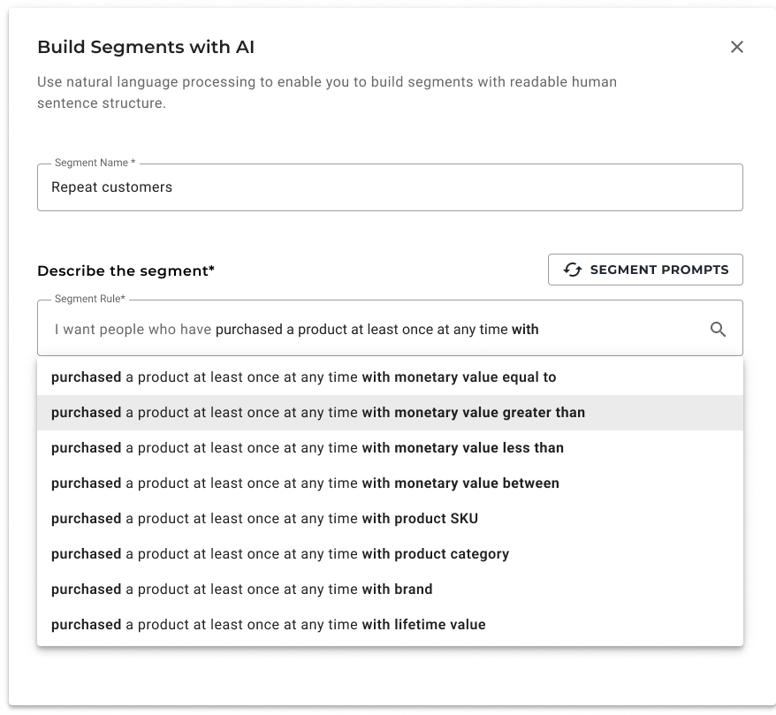
Task: Open the SEGMENT PROMPTS button
Action: coord(645,270)
